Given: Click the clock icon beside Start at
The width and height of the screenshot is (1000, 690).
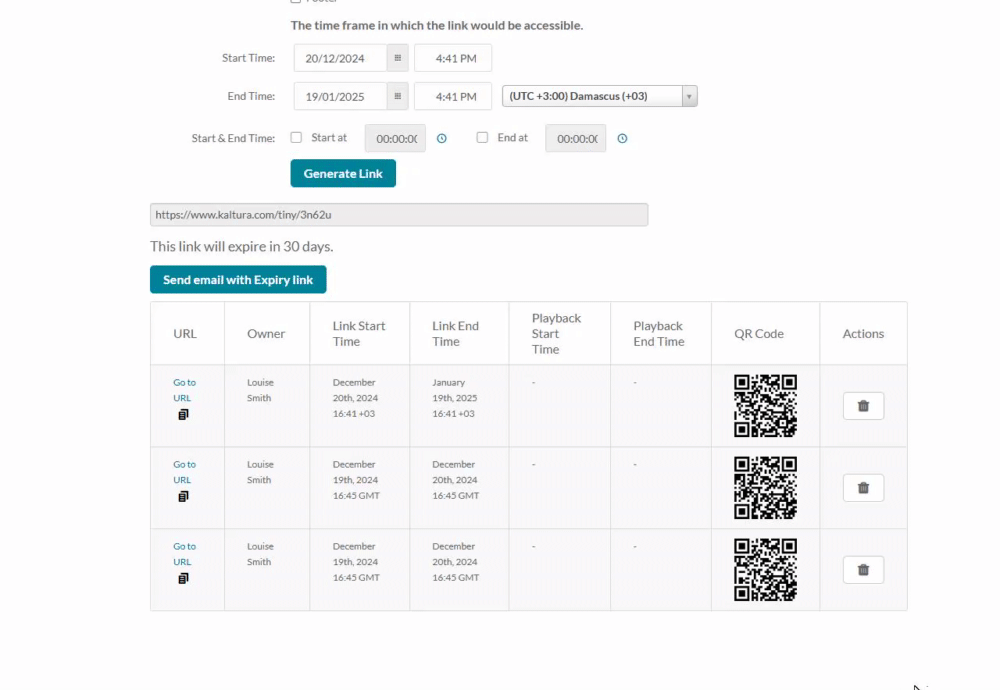Looking at the screenshot, I should coord(441,138).
